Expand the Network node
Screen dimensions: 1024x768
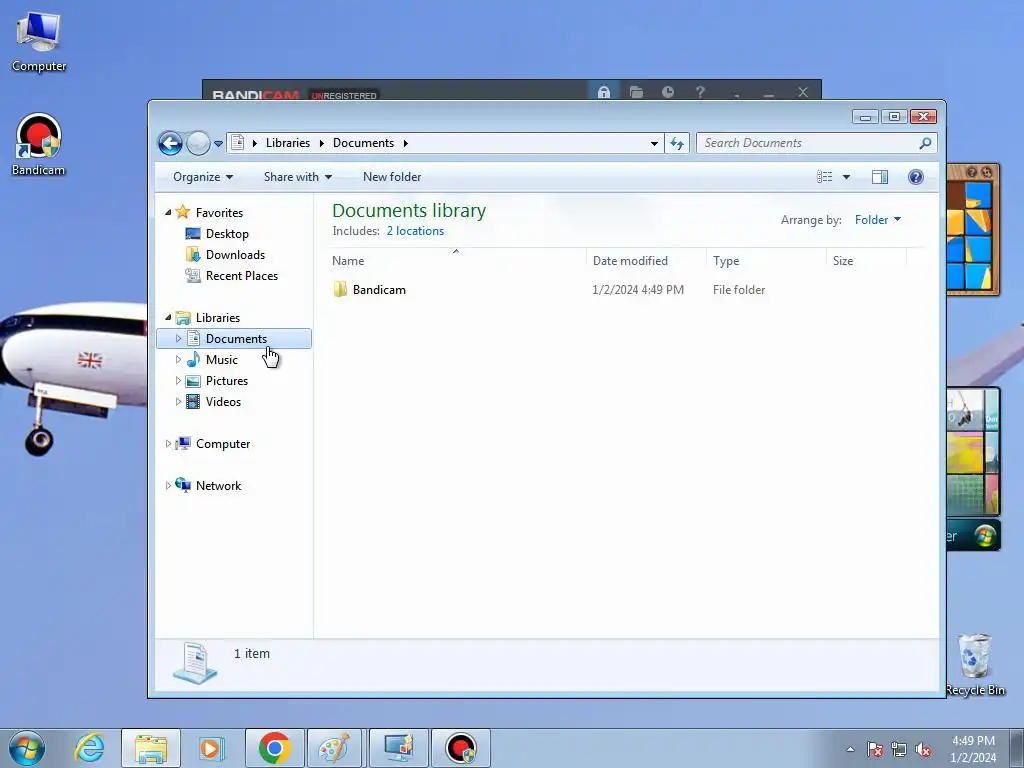(x=168, y=485)
